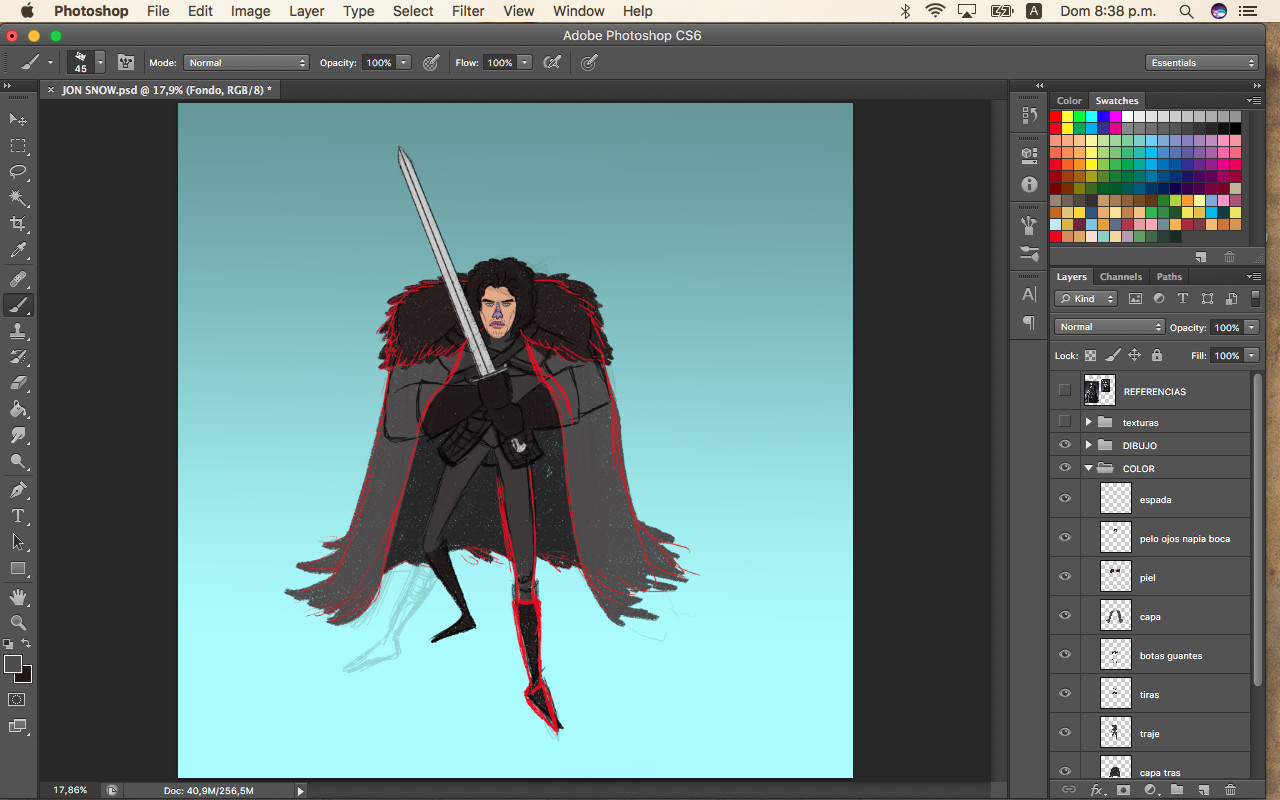
Task: Switch to the Color tab
Action: pos(1069,101)
